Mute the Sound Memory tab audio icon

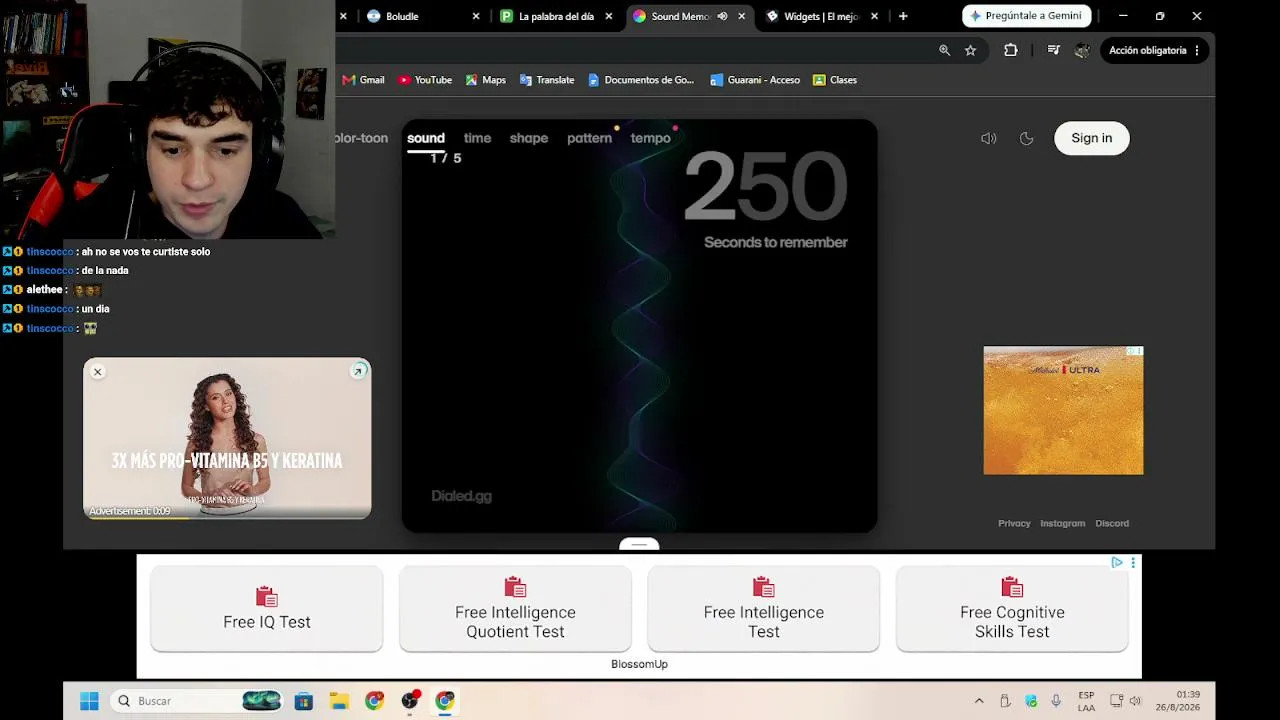tap(722, 16)
